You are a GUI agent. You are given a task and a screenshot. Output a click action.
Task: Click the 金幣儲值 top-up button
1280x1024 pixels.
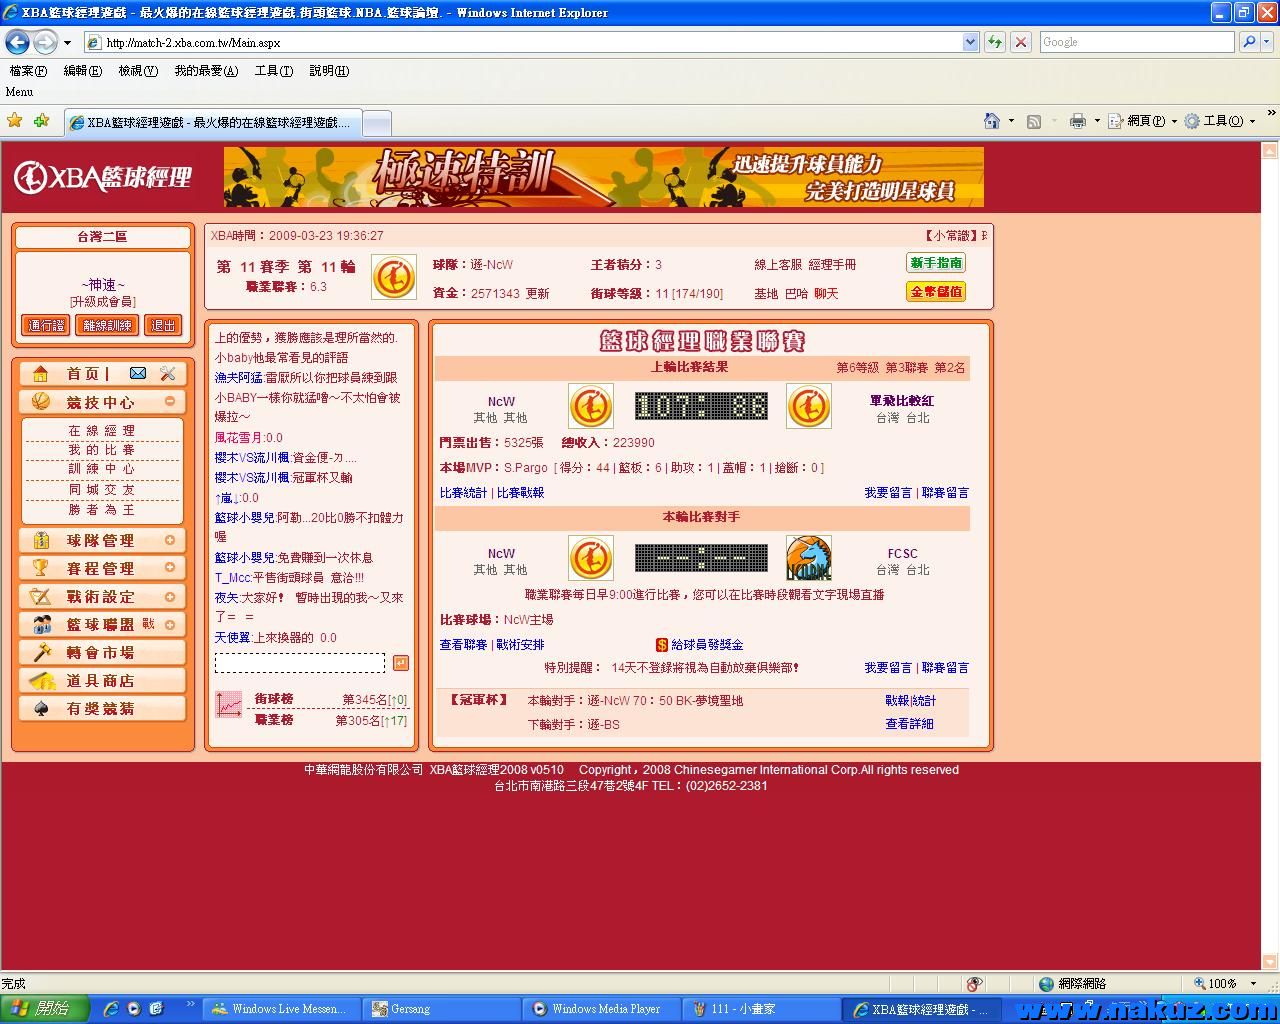[936, 292]
